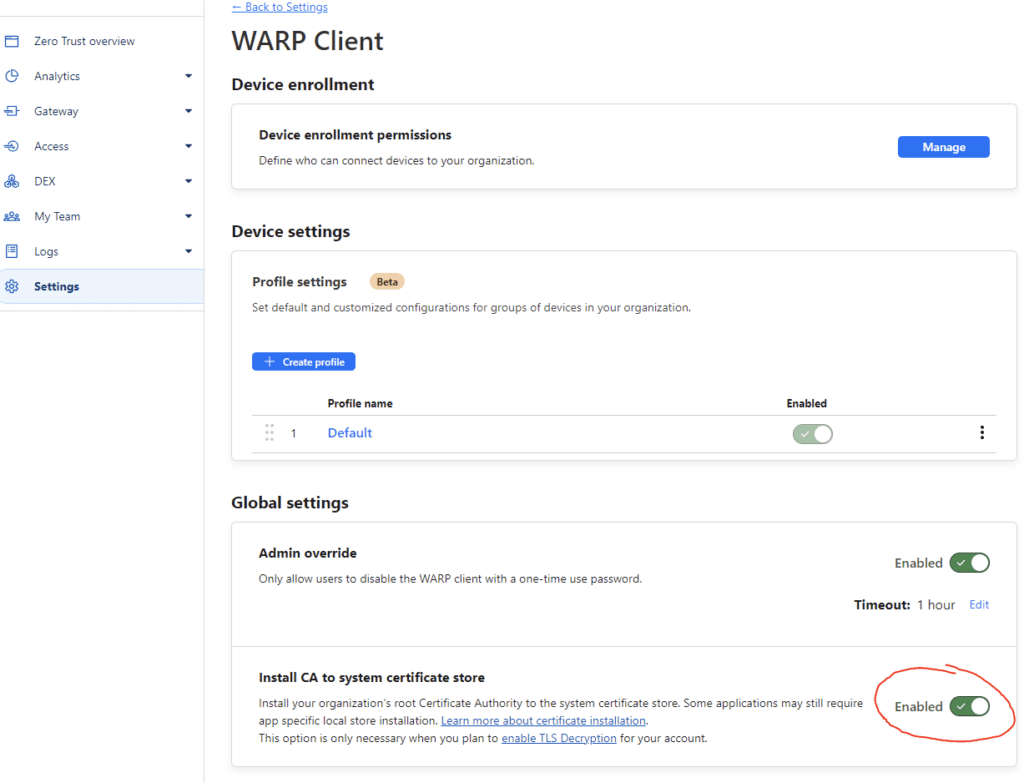Click the Settings gear icon

pos(12,286)
